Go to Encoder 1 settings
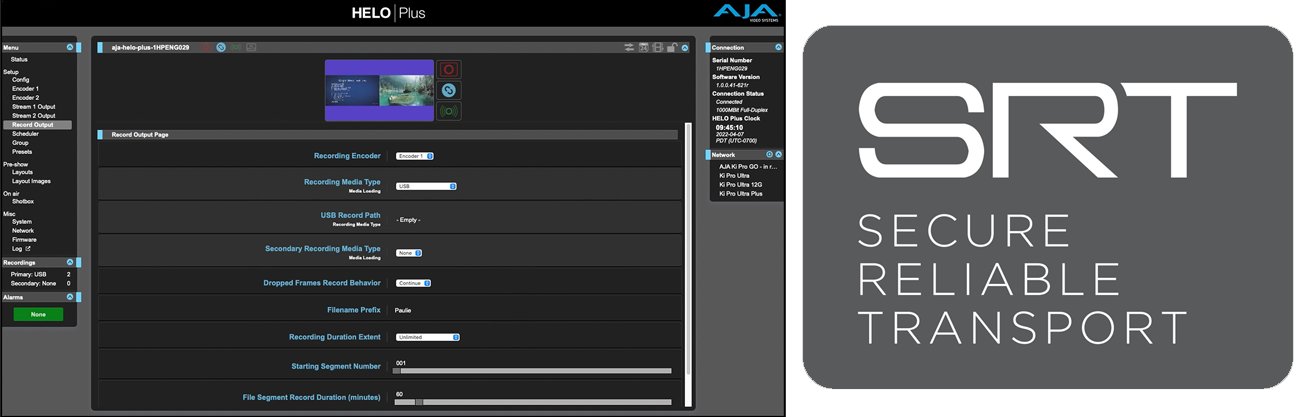Image resolution: width=1312 pixels, height=417 pixels. coord(25,88)
